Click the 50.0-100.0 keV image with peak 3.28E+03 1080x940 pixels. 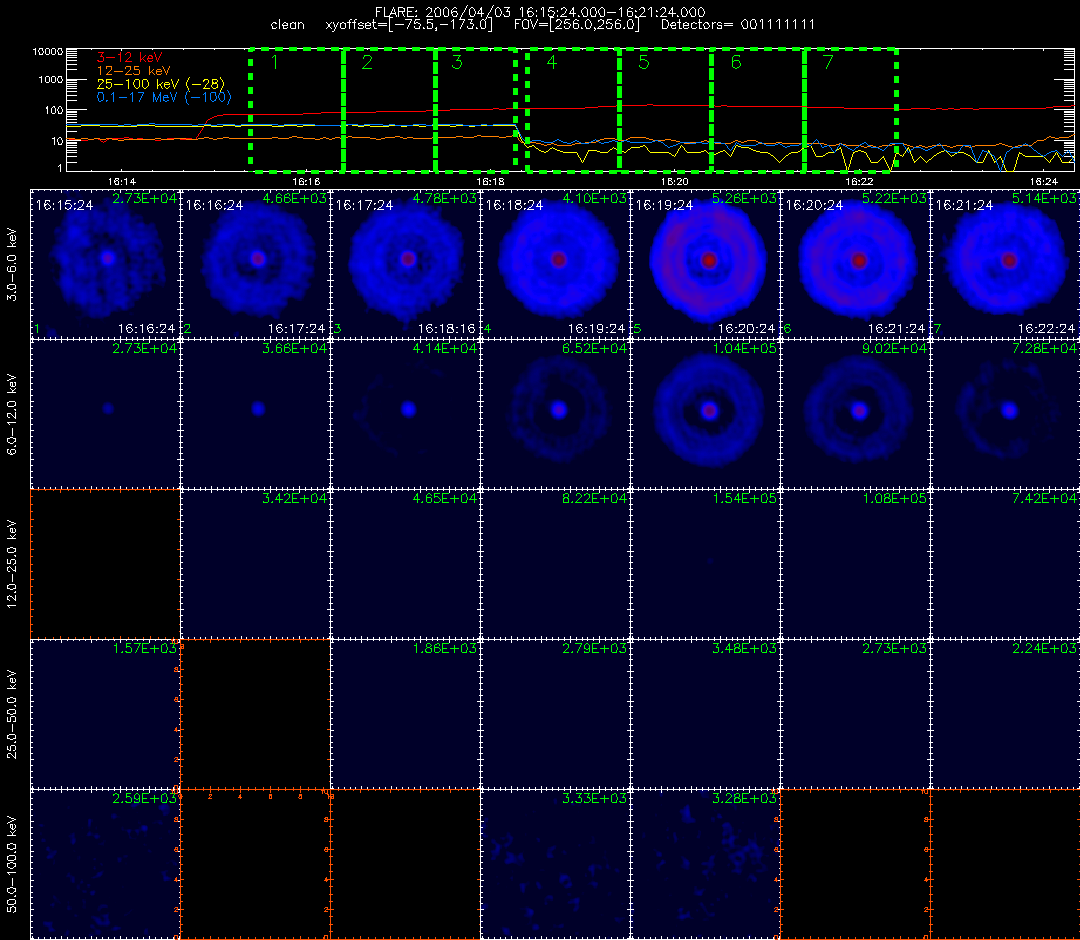pos(706,865)
